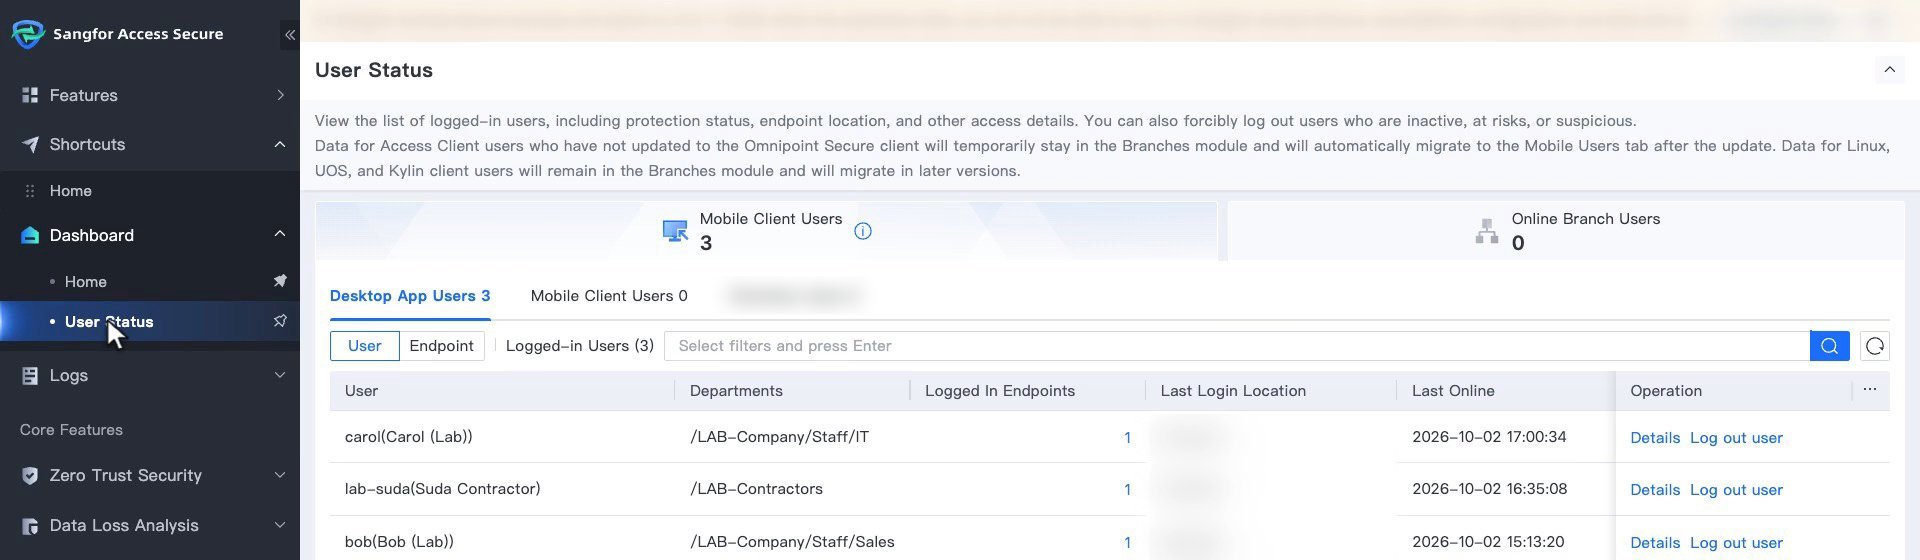Switch to the Endpoint view toggle
The height and width of the screenshot is (560, 1920).
click(x=441, y=346)
